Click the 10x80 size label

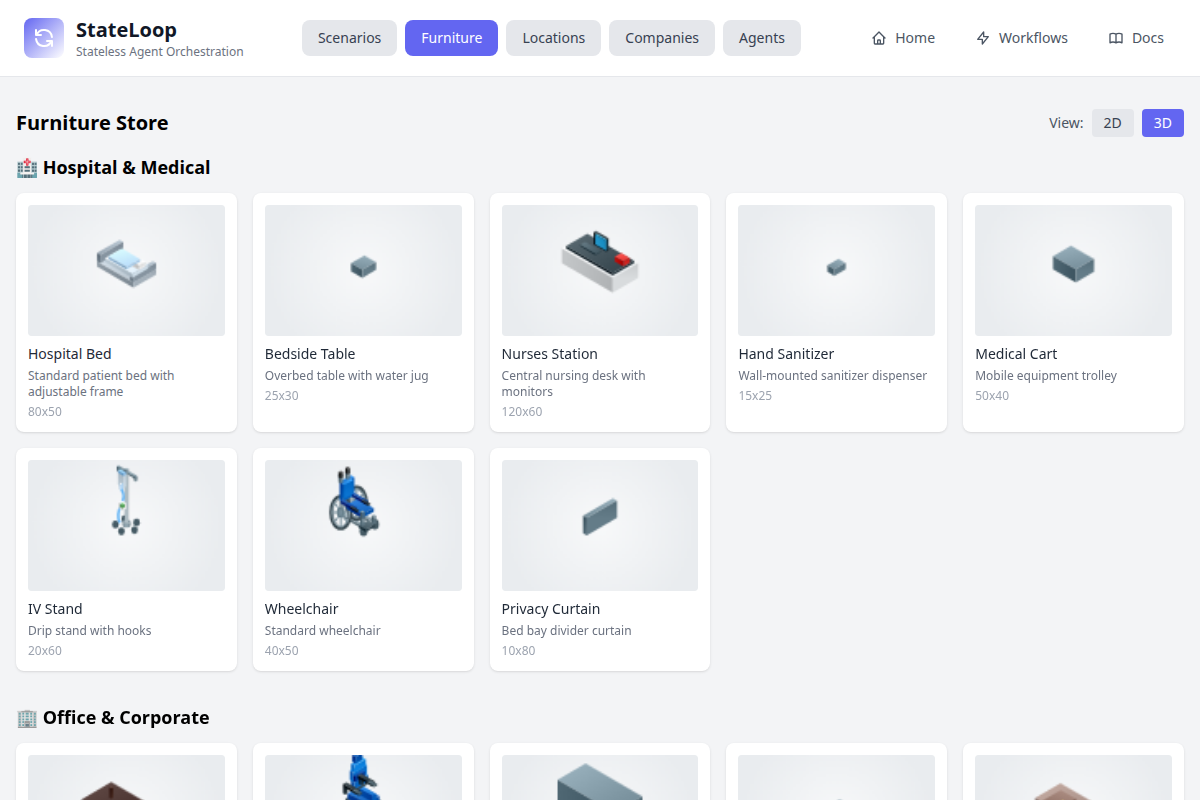pyautogui.click(x=519, y=650)
